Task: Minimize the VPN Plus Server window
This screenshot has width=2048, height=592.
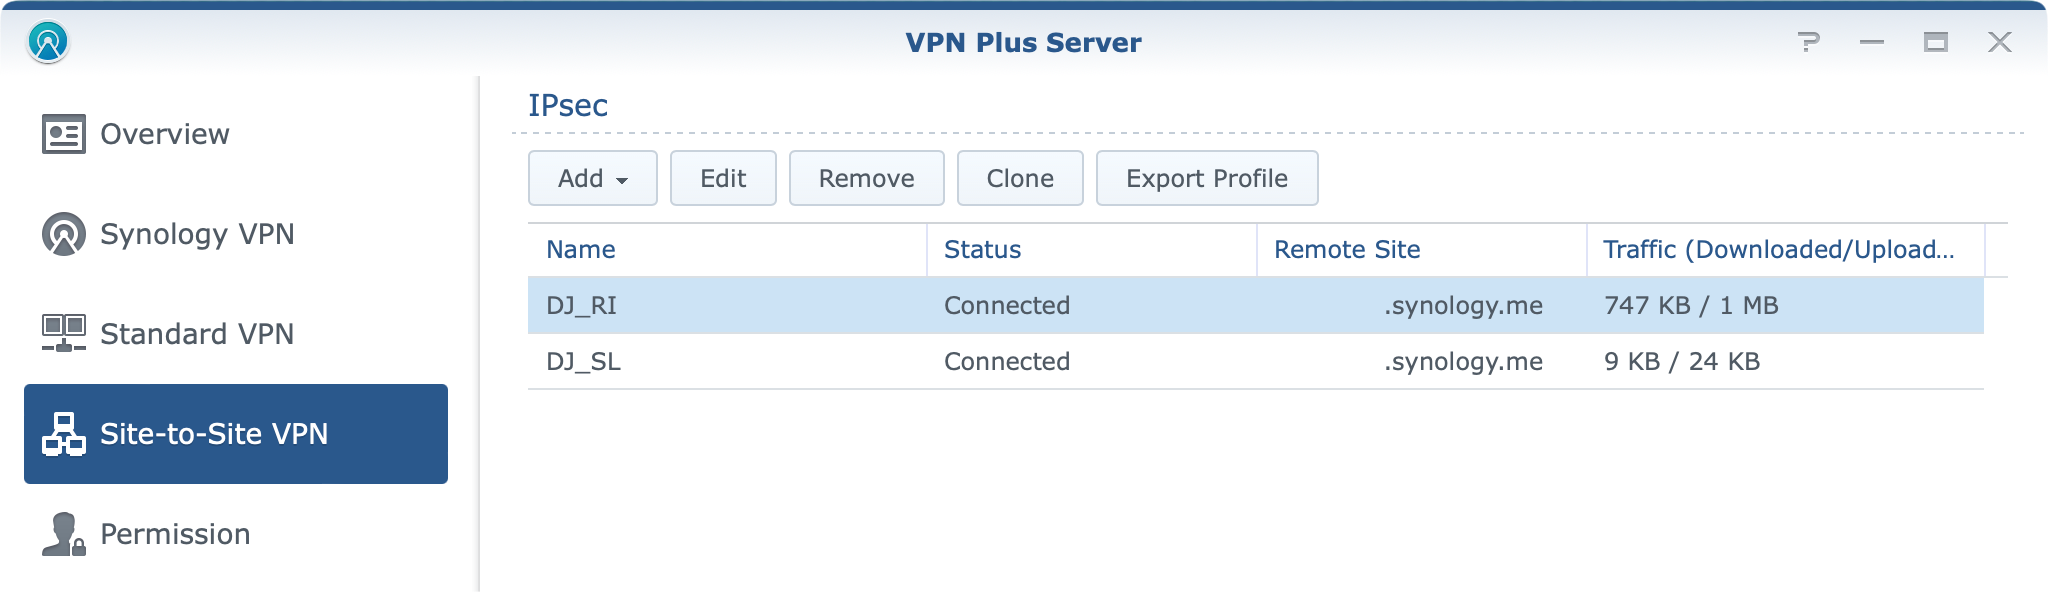Action: (x=1872, y=42)
